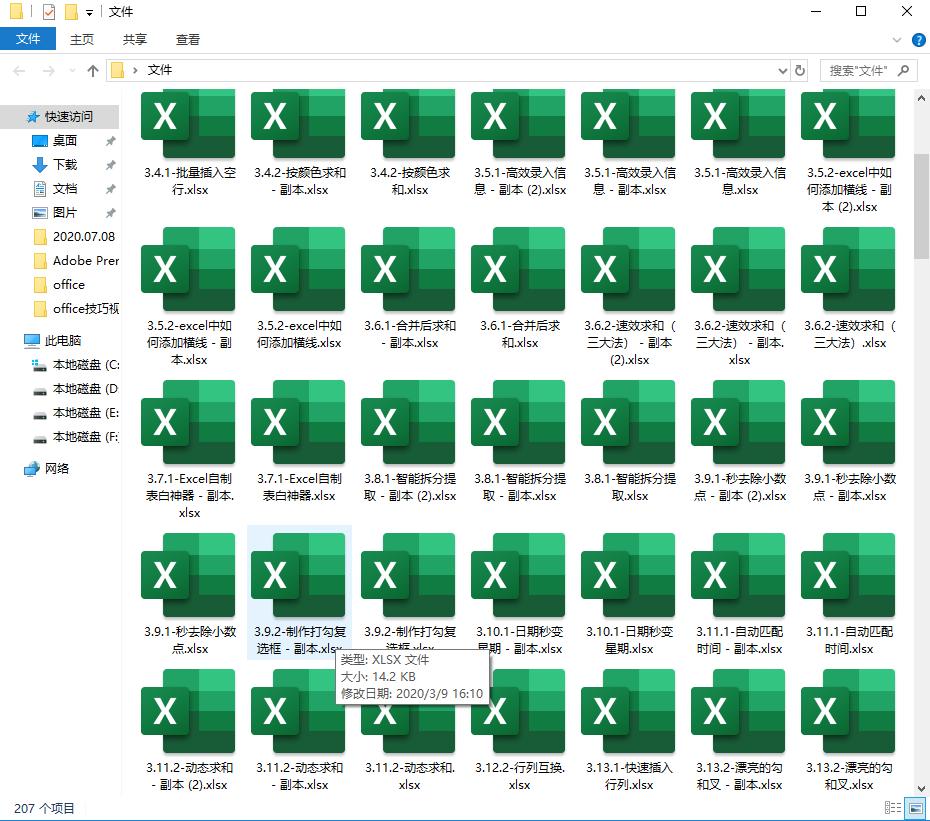Switch to the 主页 ribbon tab

[x=82, y=39]
